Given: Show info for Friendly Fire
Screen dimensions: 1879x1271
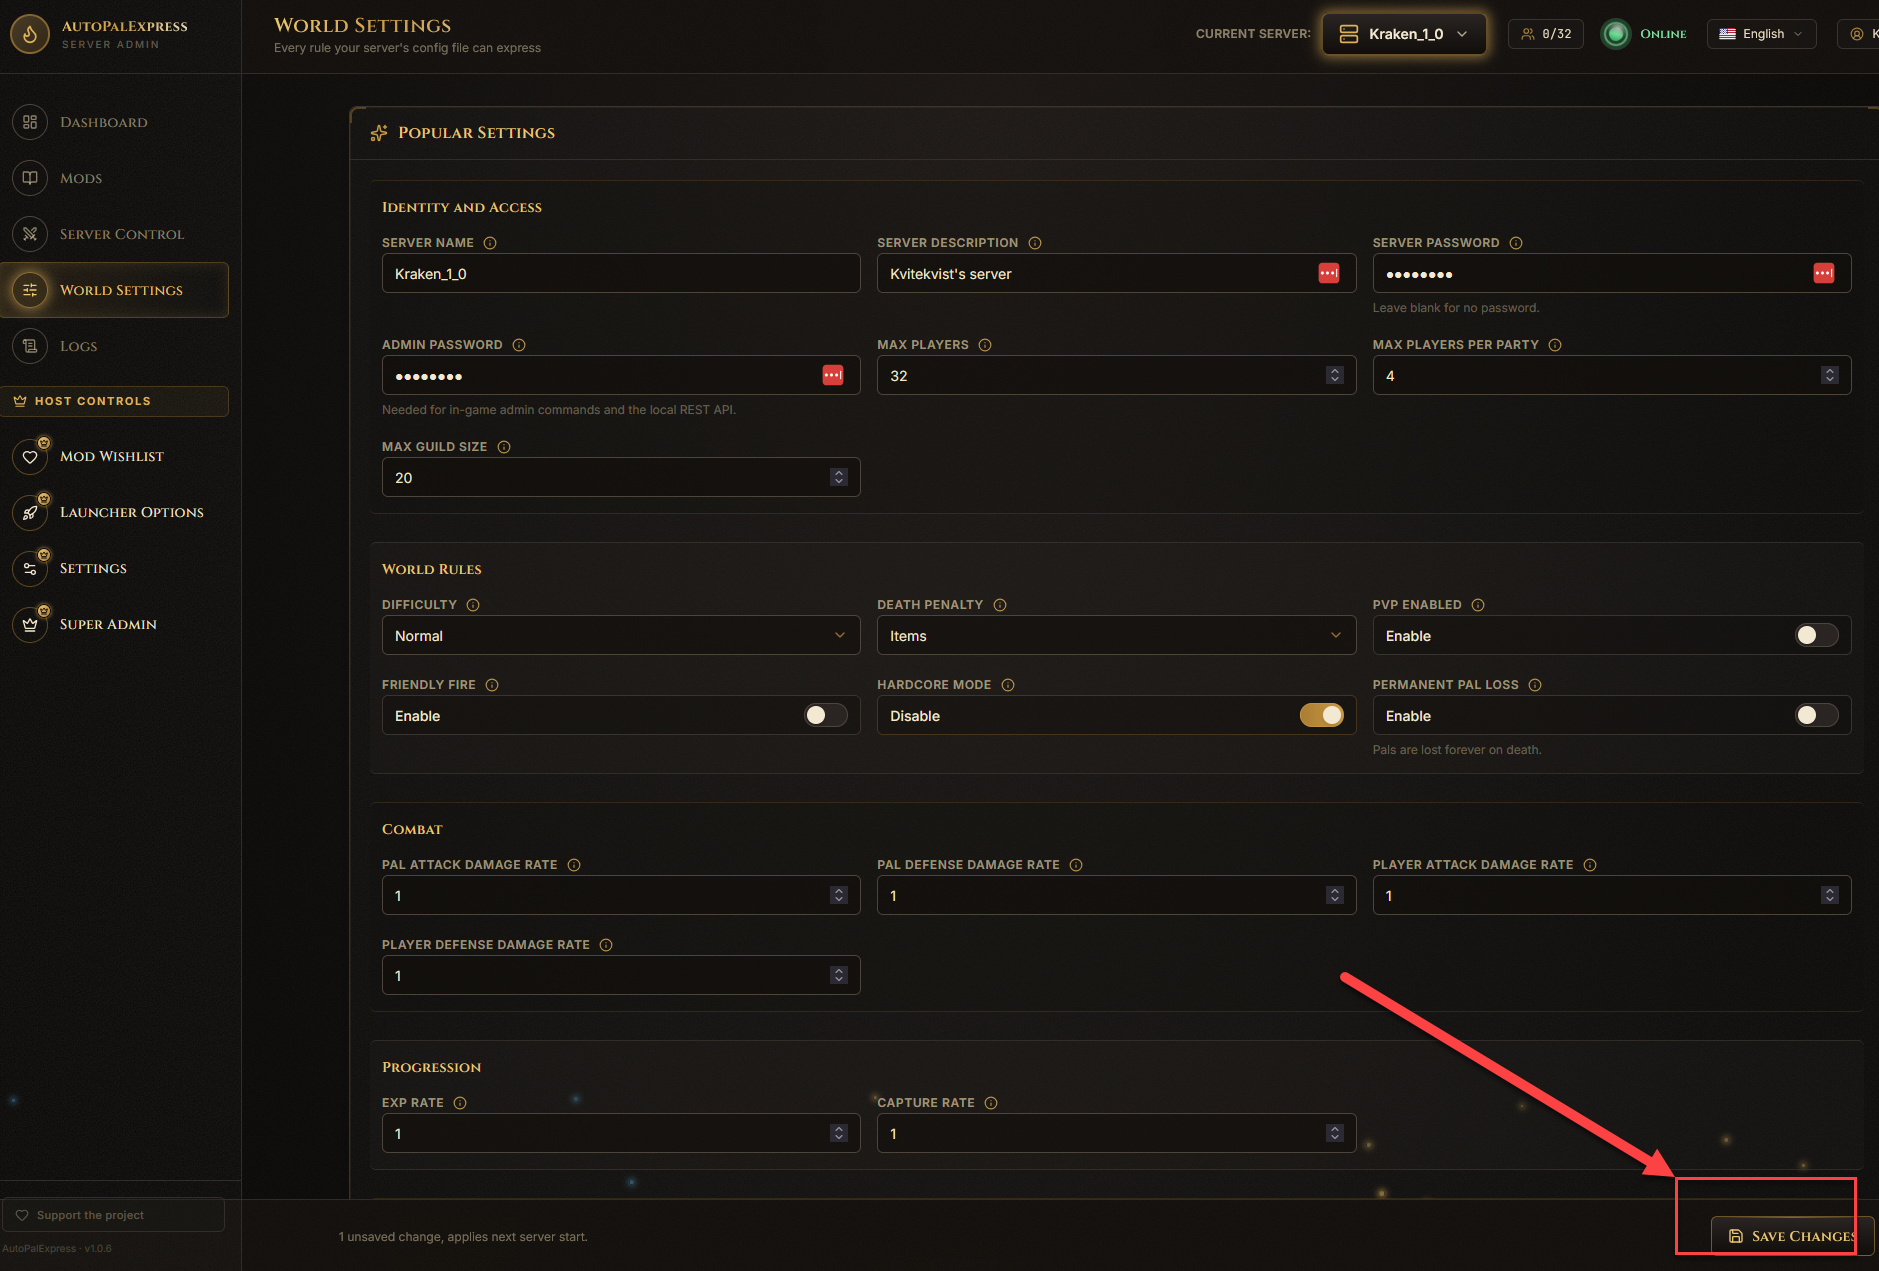Looking at the screenshot, I should point(492,685).
